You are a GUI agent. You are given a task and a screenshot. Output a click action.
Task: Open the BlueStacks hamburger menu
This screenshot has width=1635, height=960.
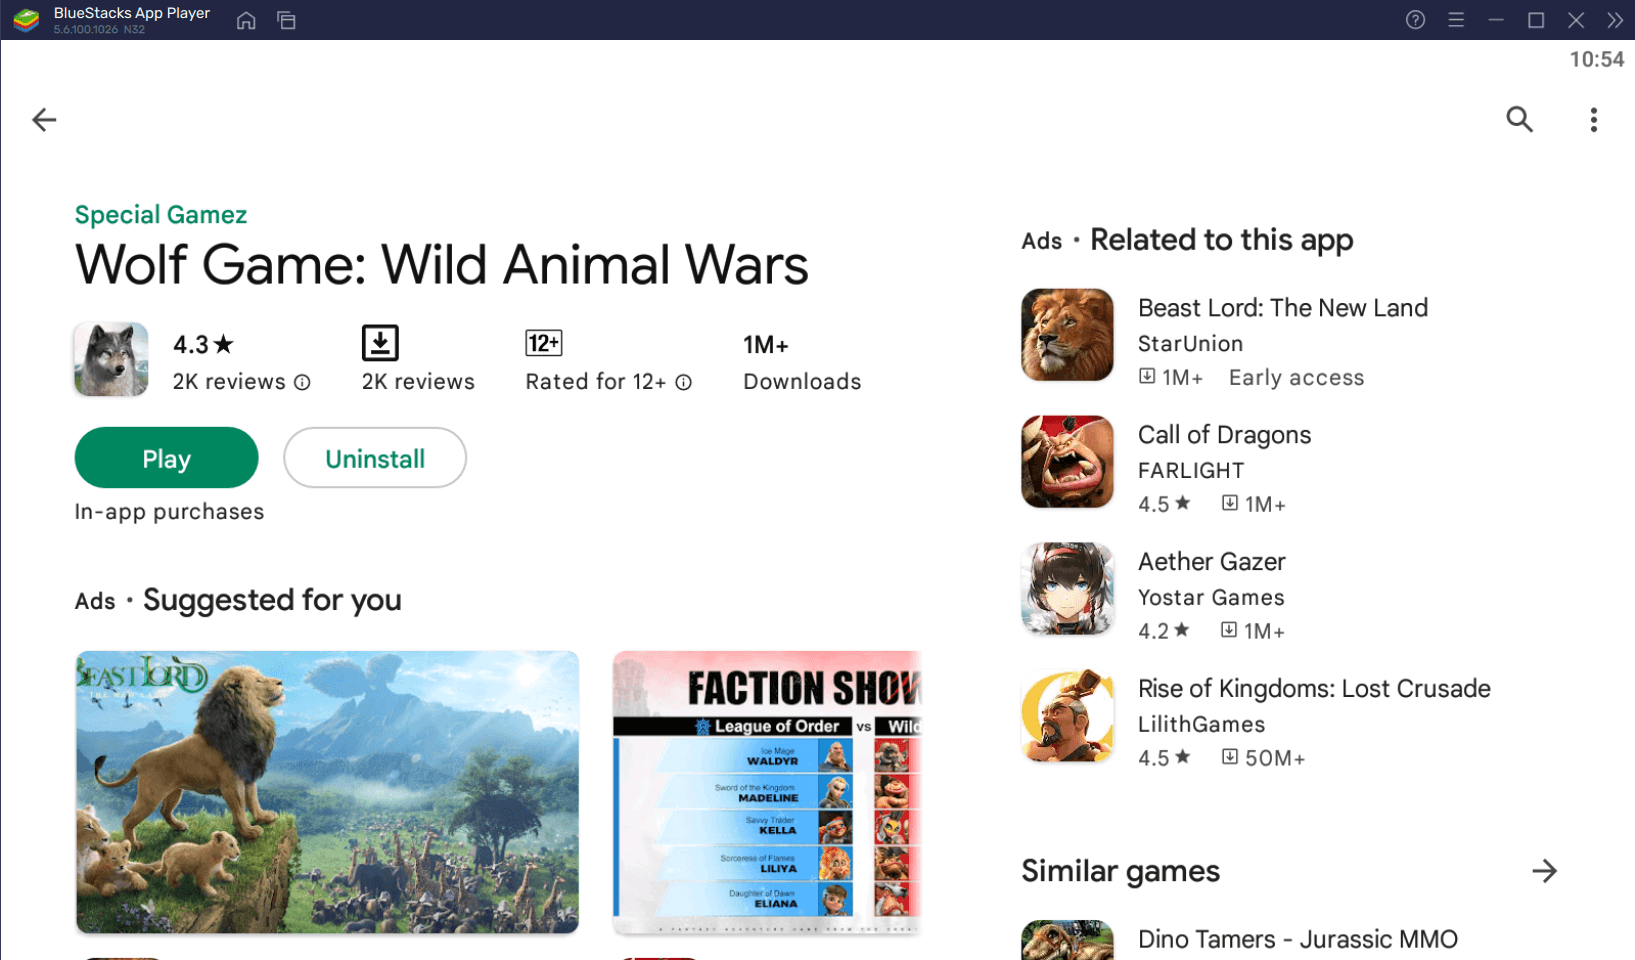pyautogui.click(x=1456, y=20)
